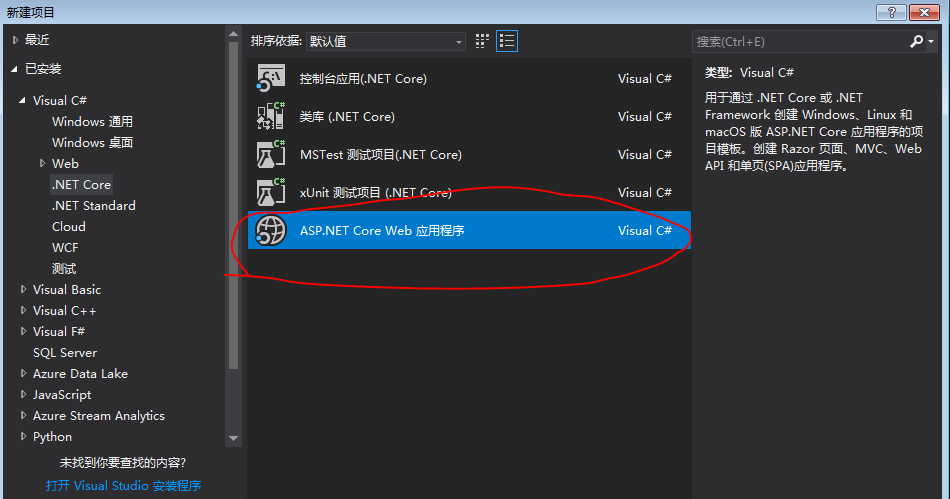950x499 pixels.
Task: Open the sort by 默认值 dropdown
Action: tap(386, 41)
